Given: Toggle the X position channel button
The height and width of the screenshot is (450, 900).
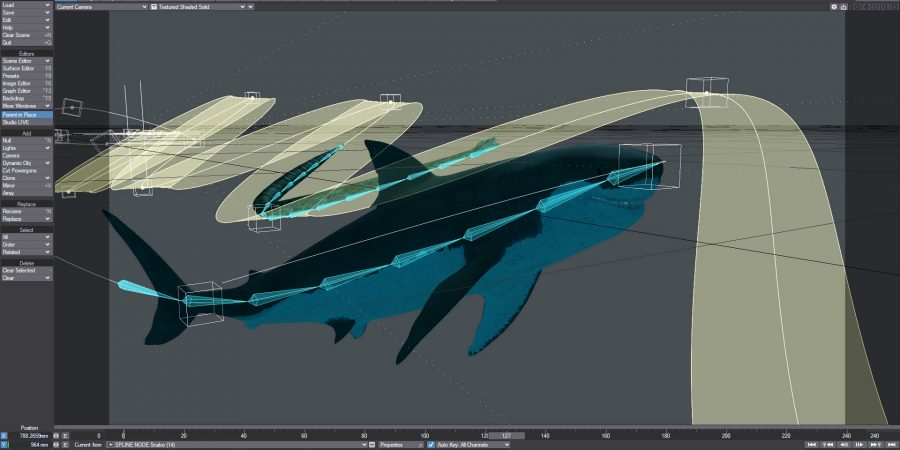Looking at the screenshot, I should (4, 436).
